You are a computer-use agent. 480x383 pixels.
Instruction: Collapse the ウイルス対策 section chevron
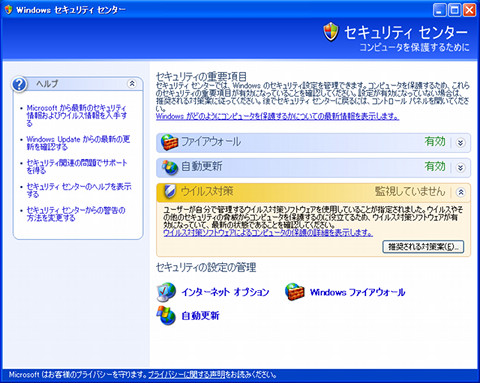[460, 192]
